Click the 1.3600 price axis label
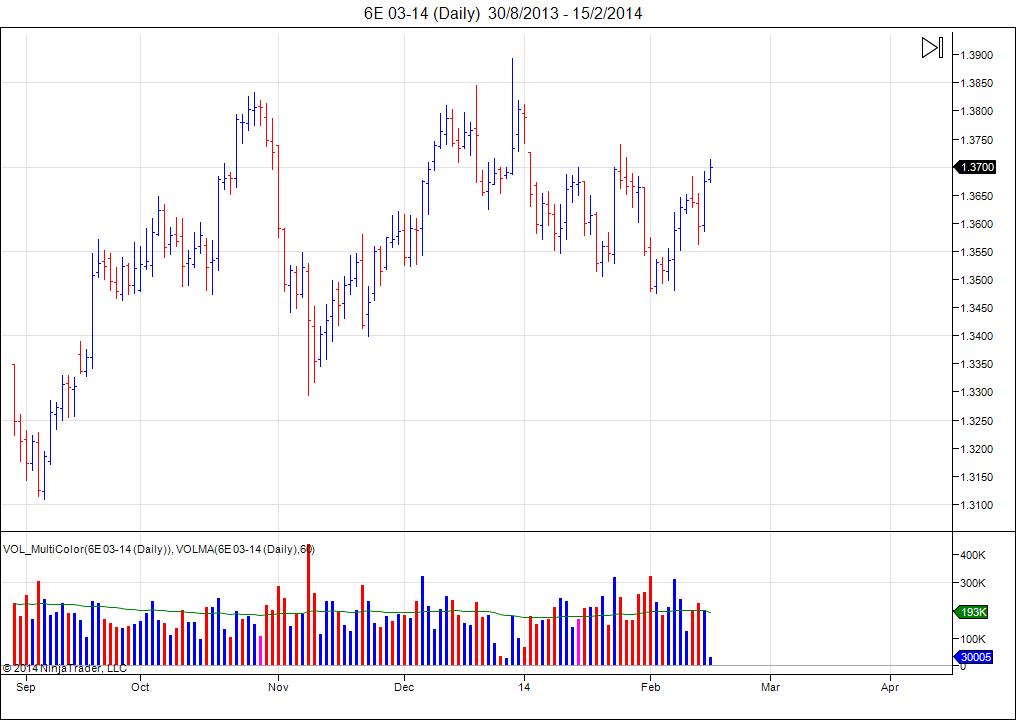1016x720 pixels. tap(976, 224)
